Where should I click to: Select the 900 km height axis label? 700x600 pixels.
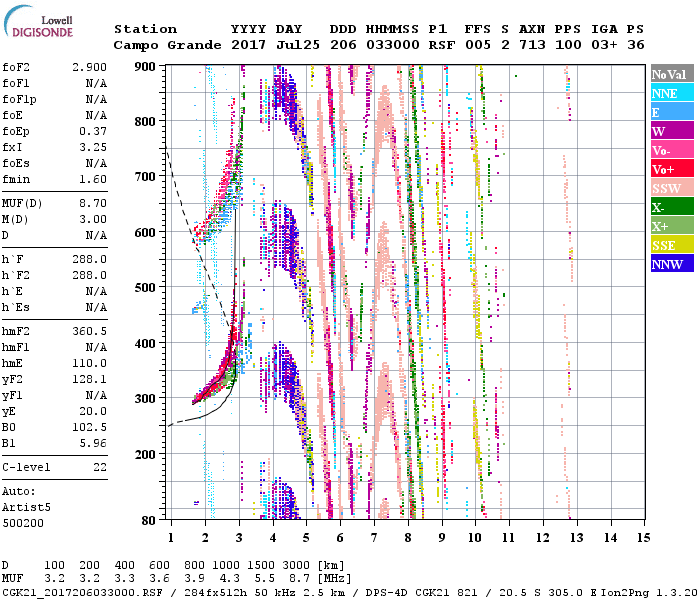(x=146, y=66)
